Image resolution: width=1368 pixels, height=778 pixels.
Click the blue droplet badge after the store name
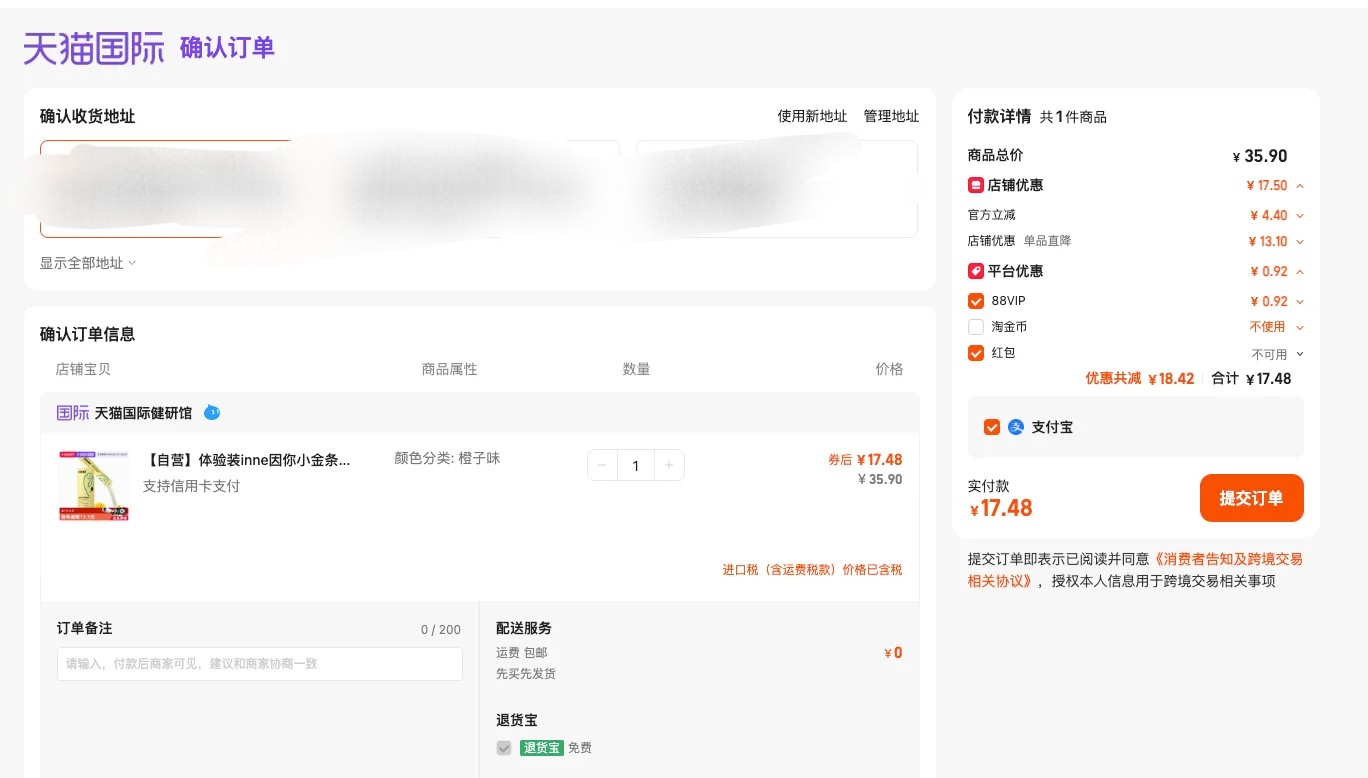tap(211, 412)
